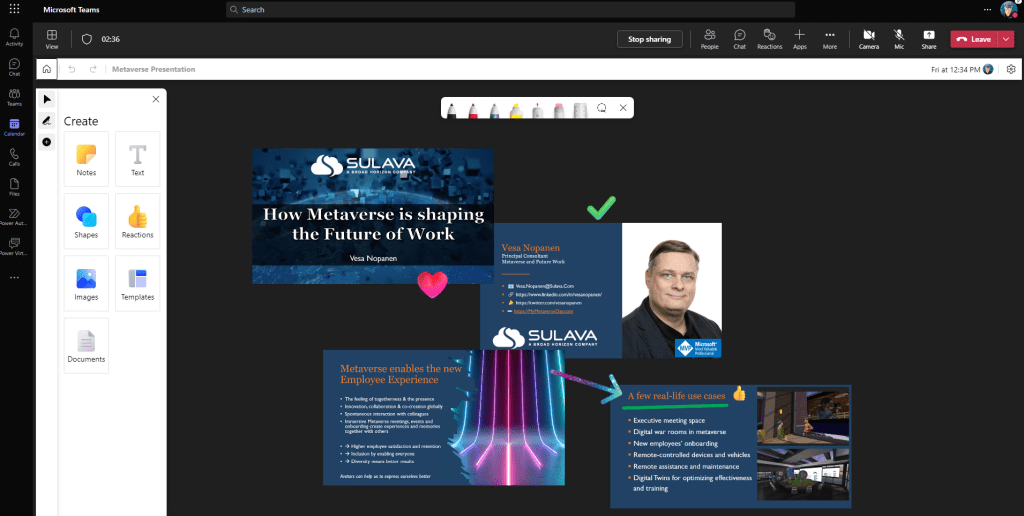The image size is (1024, 516).
Task: Switch to Chat in left rail
Action: [x=14, y=67]
